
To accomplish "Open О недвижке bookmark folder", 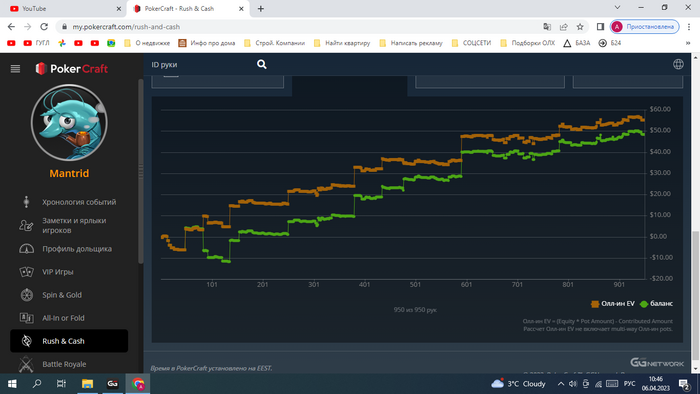I will point(147,43).
